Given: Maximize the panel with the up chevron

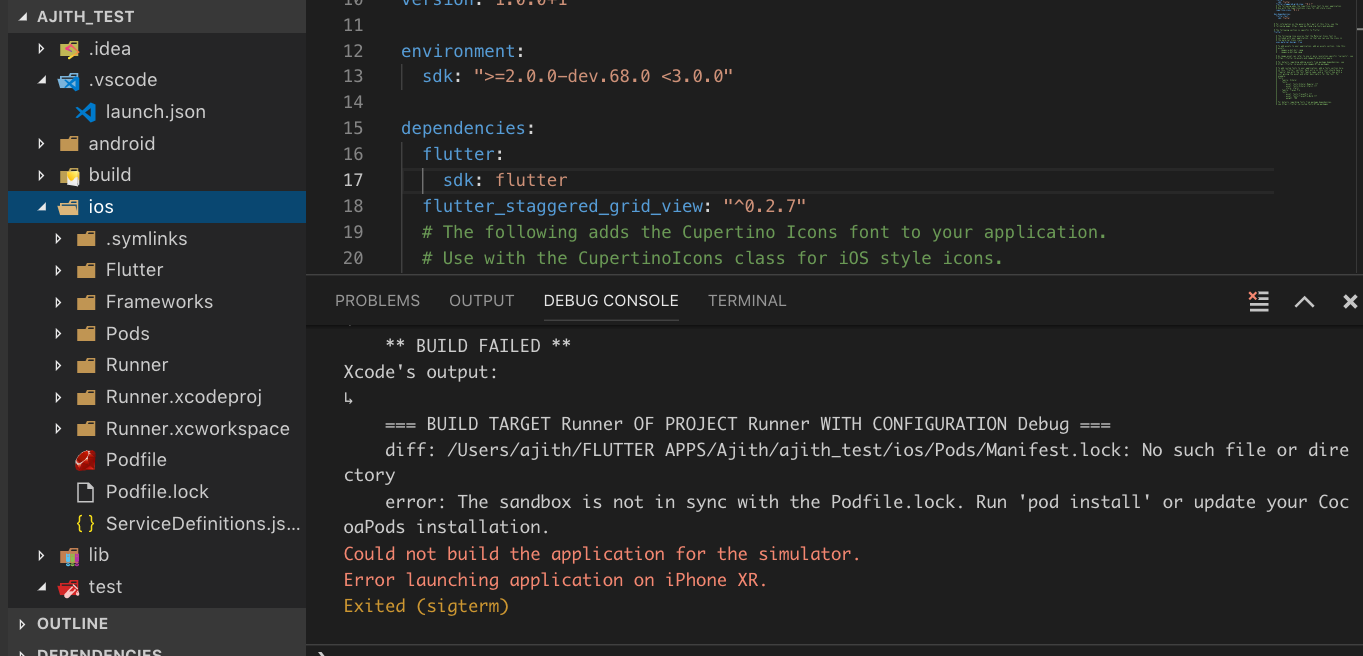Looking at the screenshot, I should tap(1304, 301).
